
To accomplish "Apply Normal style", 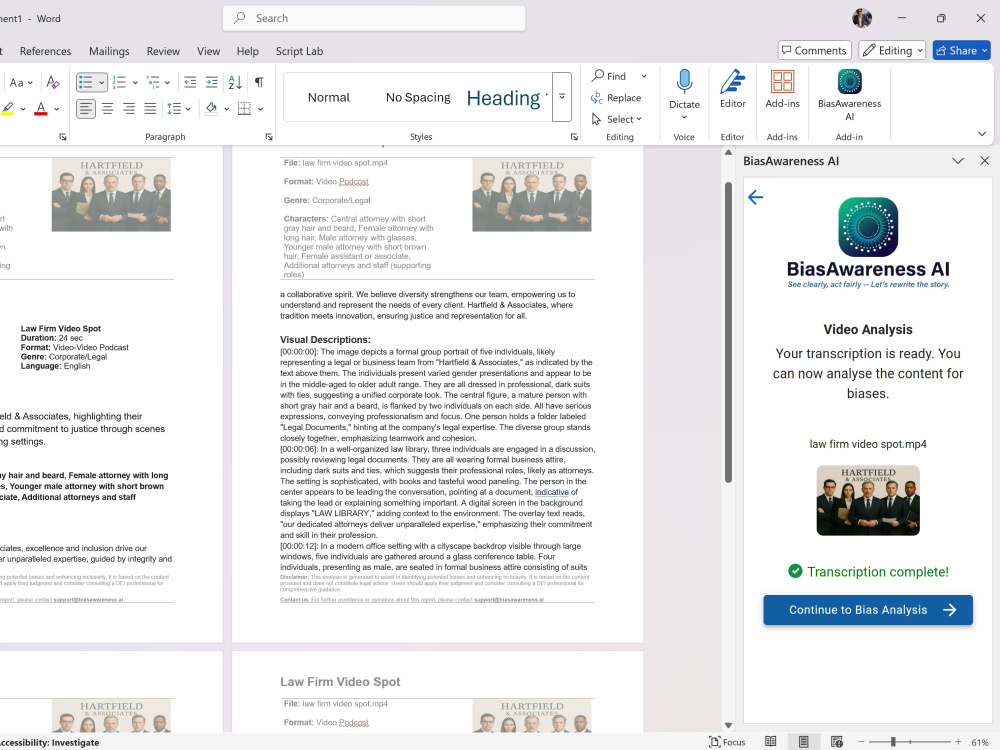I will pyautogui.click(x=328, y=98).
